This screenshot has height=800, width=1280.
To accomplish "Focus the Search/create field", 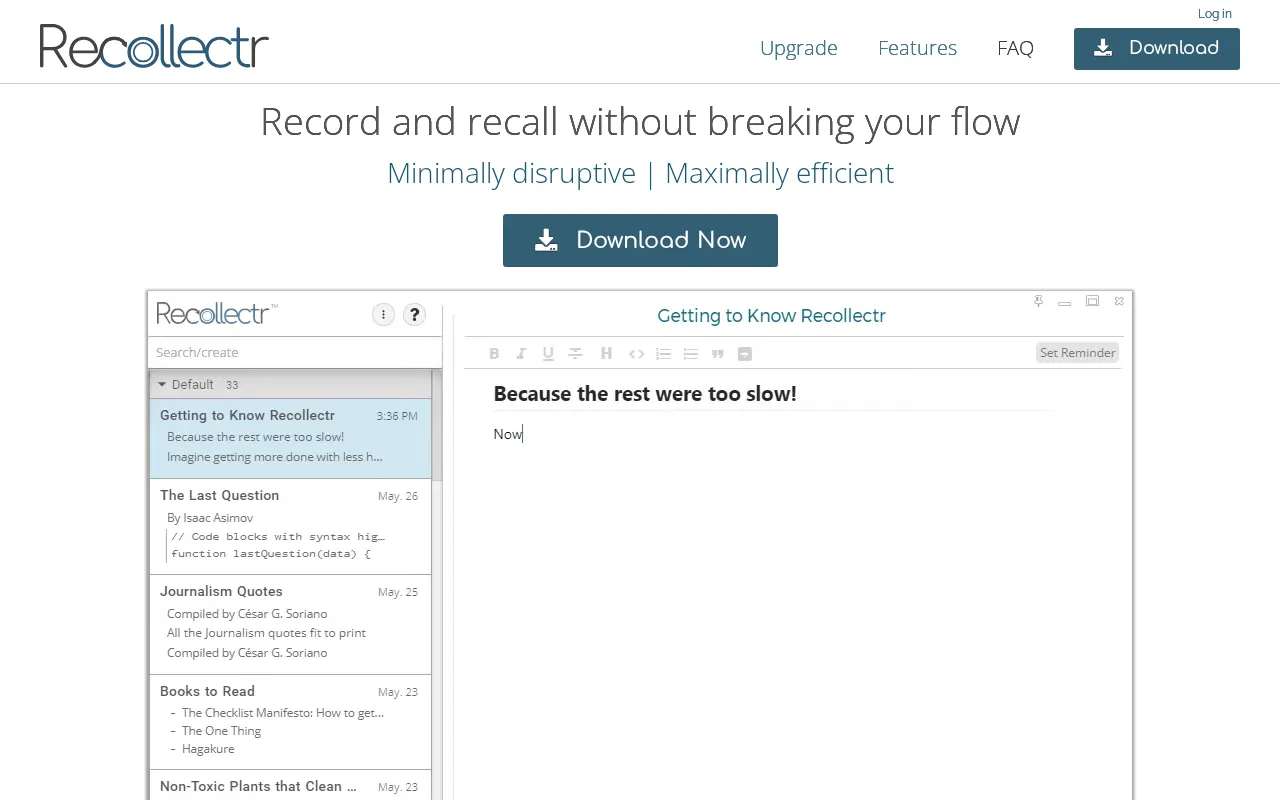I will pos(295,352).
